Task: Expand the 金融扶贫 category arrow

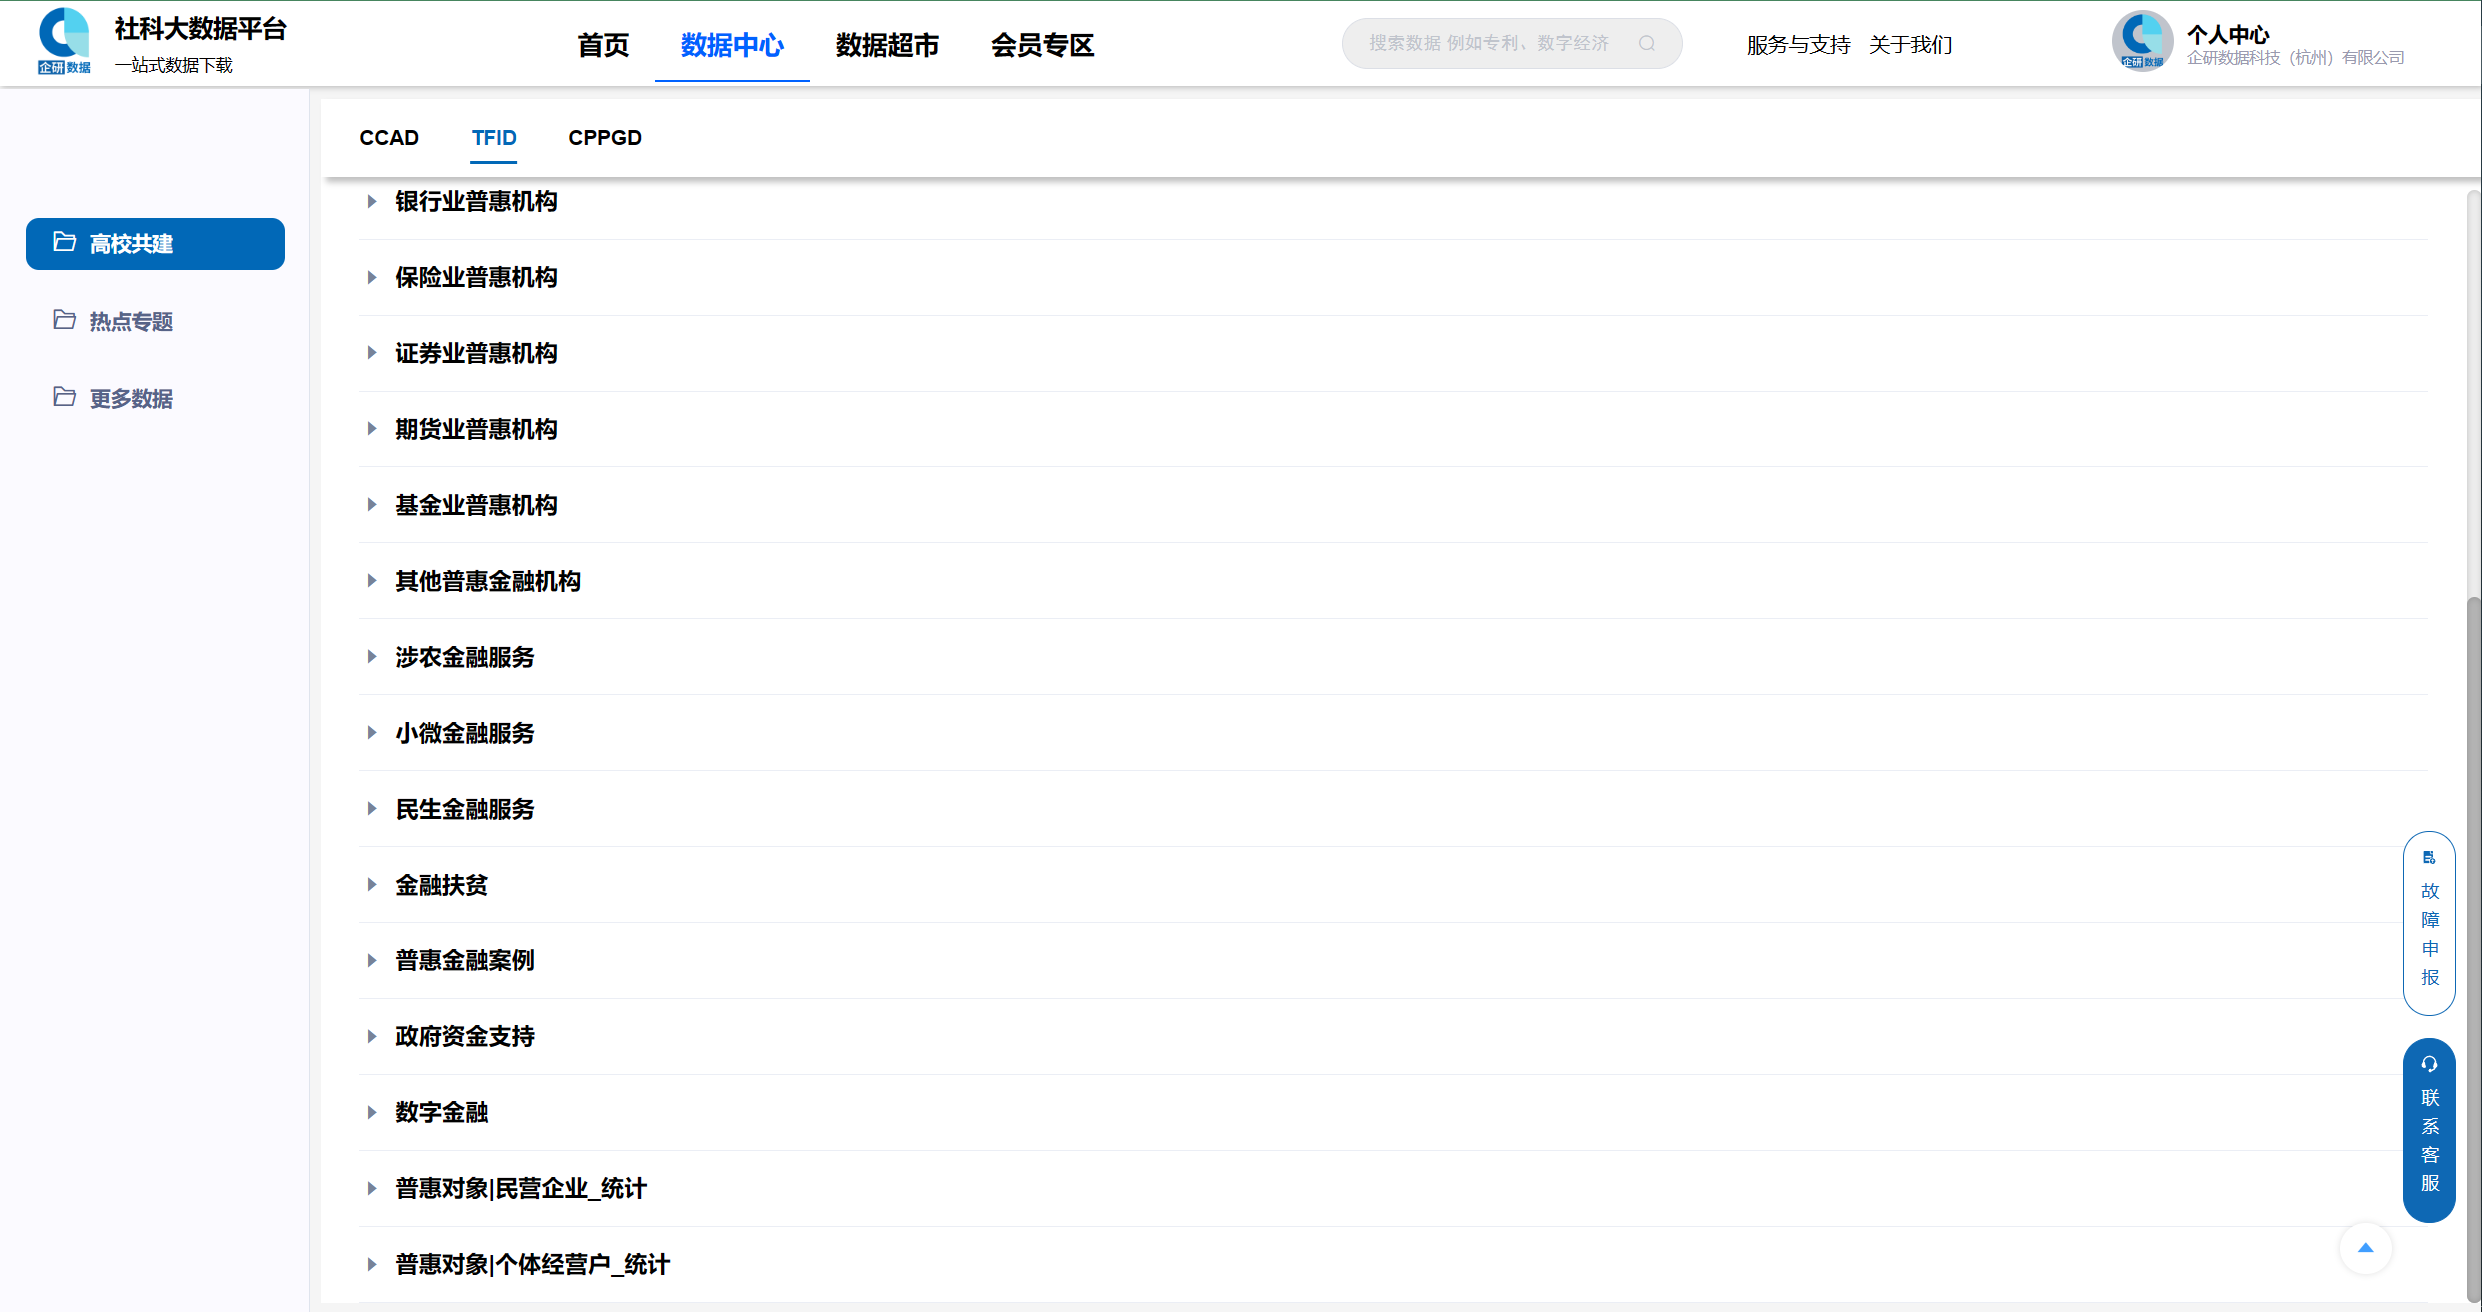Action: [x=372, y=885]
